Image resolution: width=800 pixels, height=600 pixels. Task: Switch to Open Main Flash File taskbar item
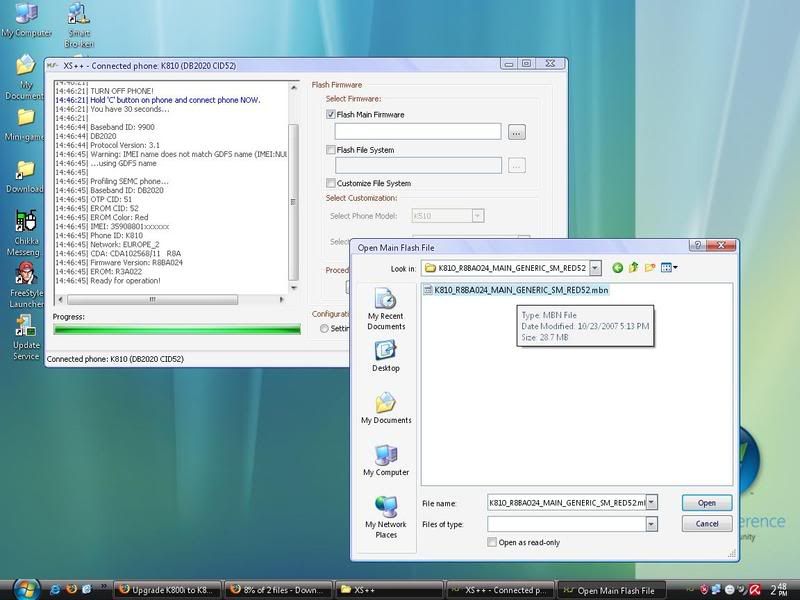pos(611,590)
